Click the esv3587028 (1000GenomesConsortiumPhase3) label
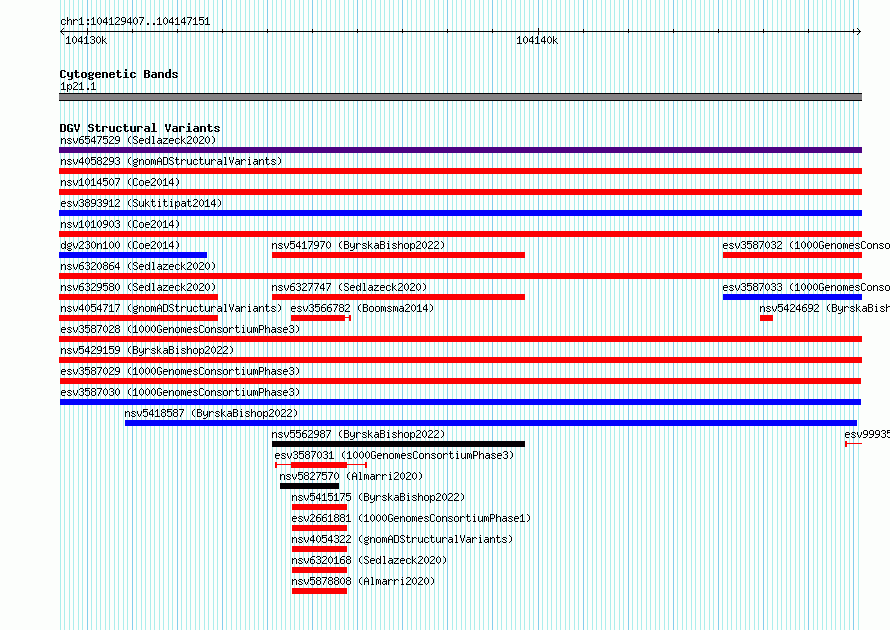Viewport: 890px width, 630px height. click(180, 329)
